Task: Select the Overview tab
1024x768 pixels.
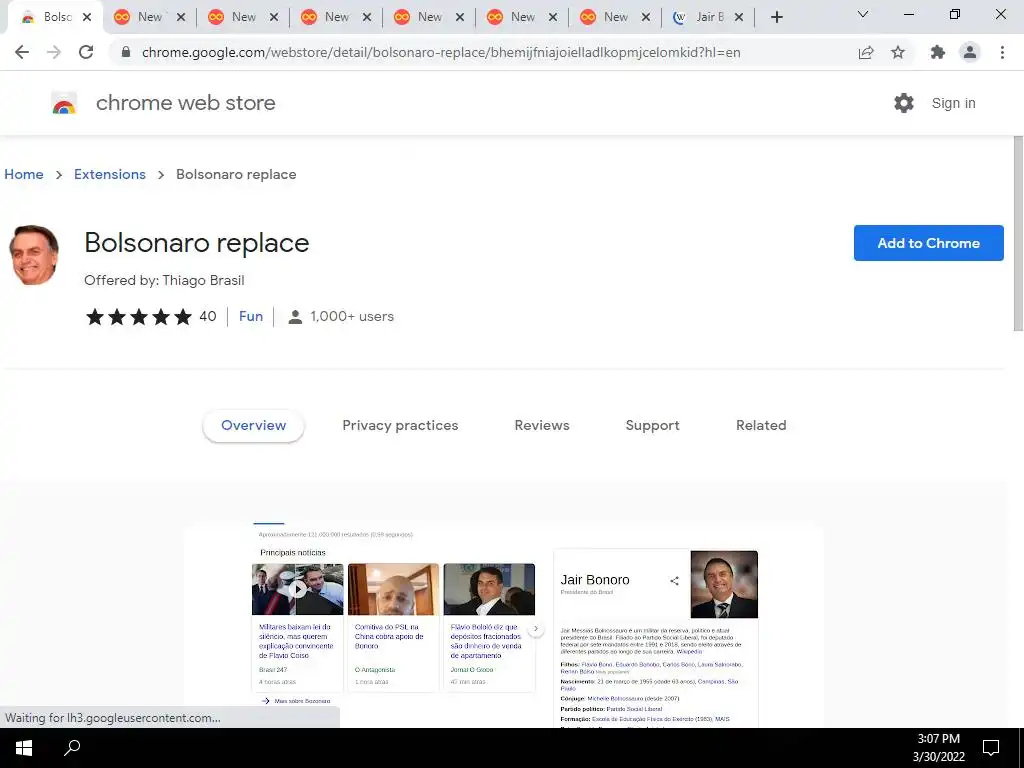Action: 253,425
